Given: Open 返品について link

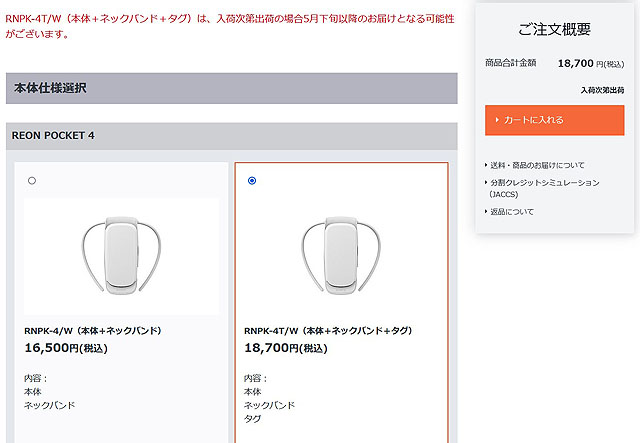Looking at the screenshot, I should 512,211.
